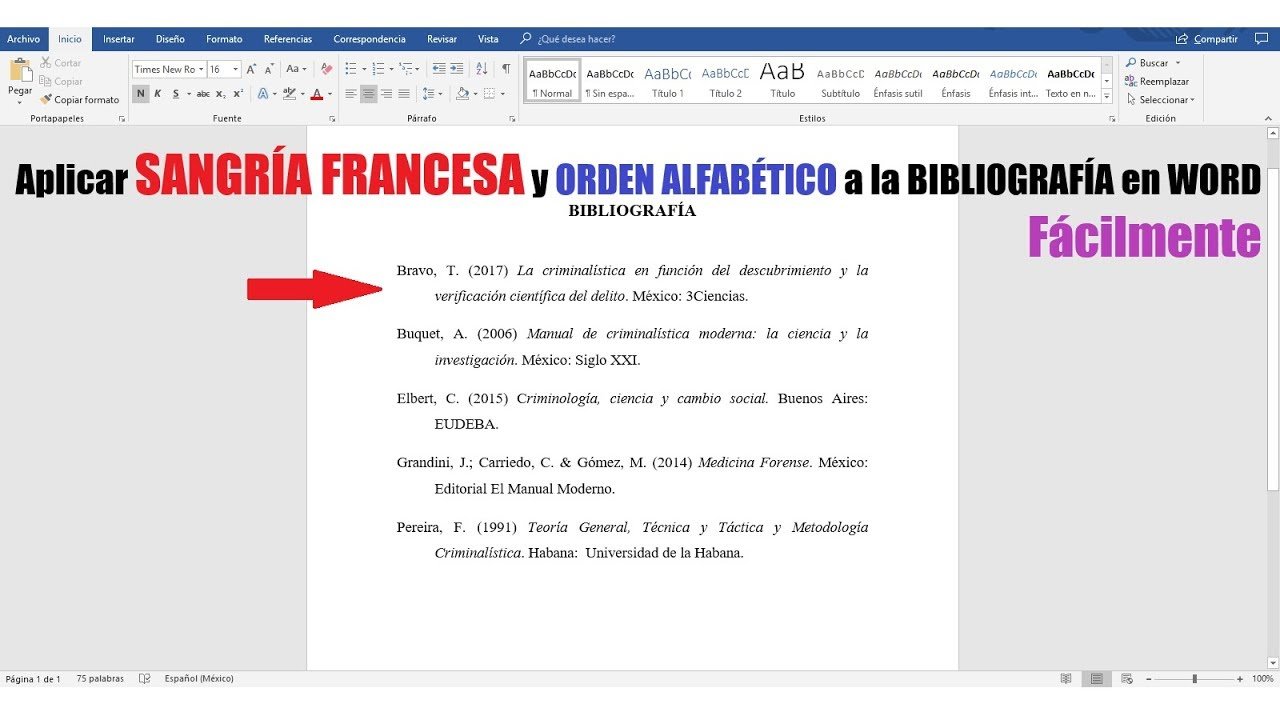Toggle bold (N) formatting
This screenshot has width=1280, height=720.
point(141,94)
